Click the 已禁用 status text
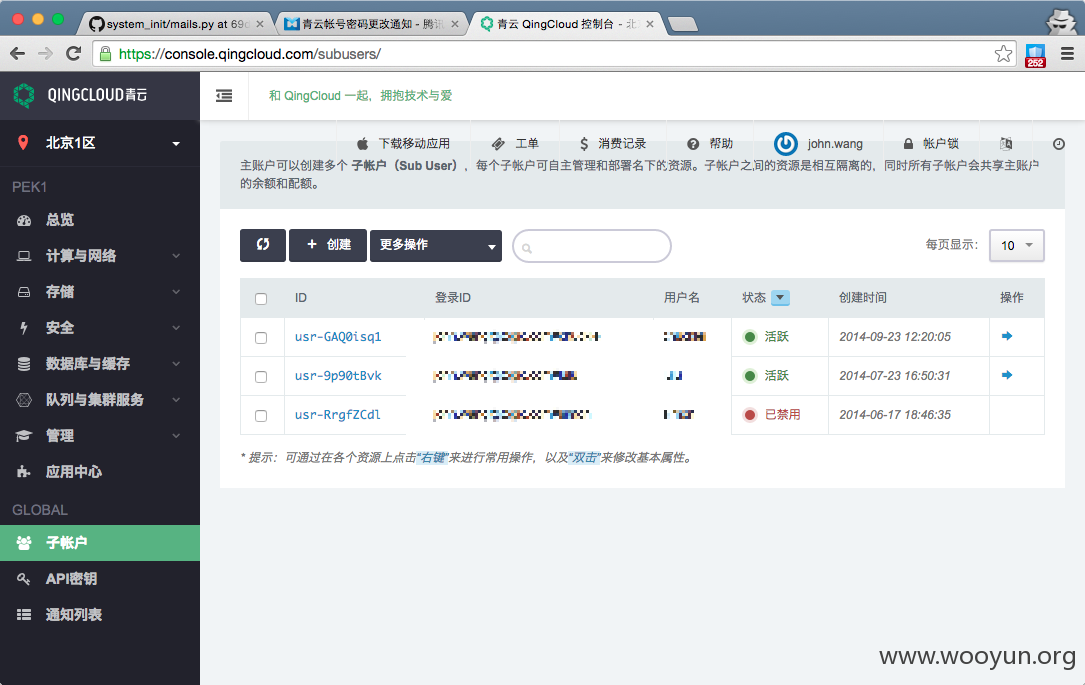 coord(783,415)
